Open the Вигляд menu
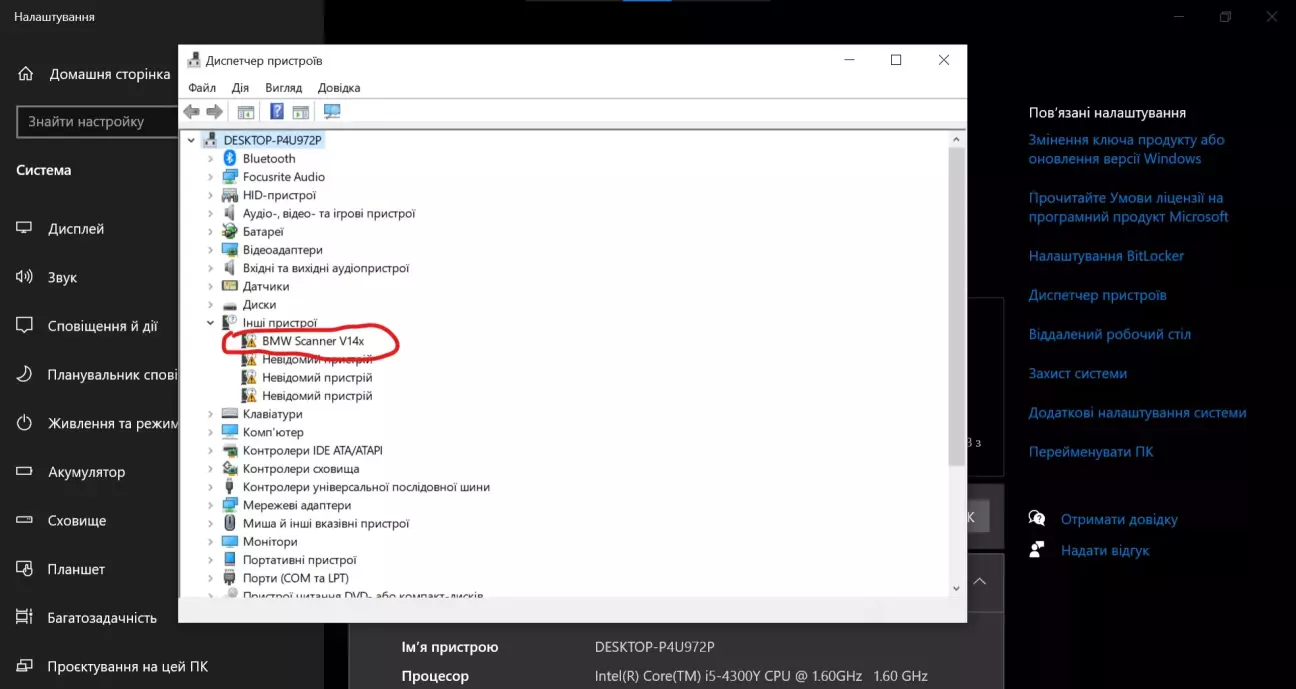1296x689 pixels. click(284, 88)
